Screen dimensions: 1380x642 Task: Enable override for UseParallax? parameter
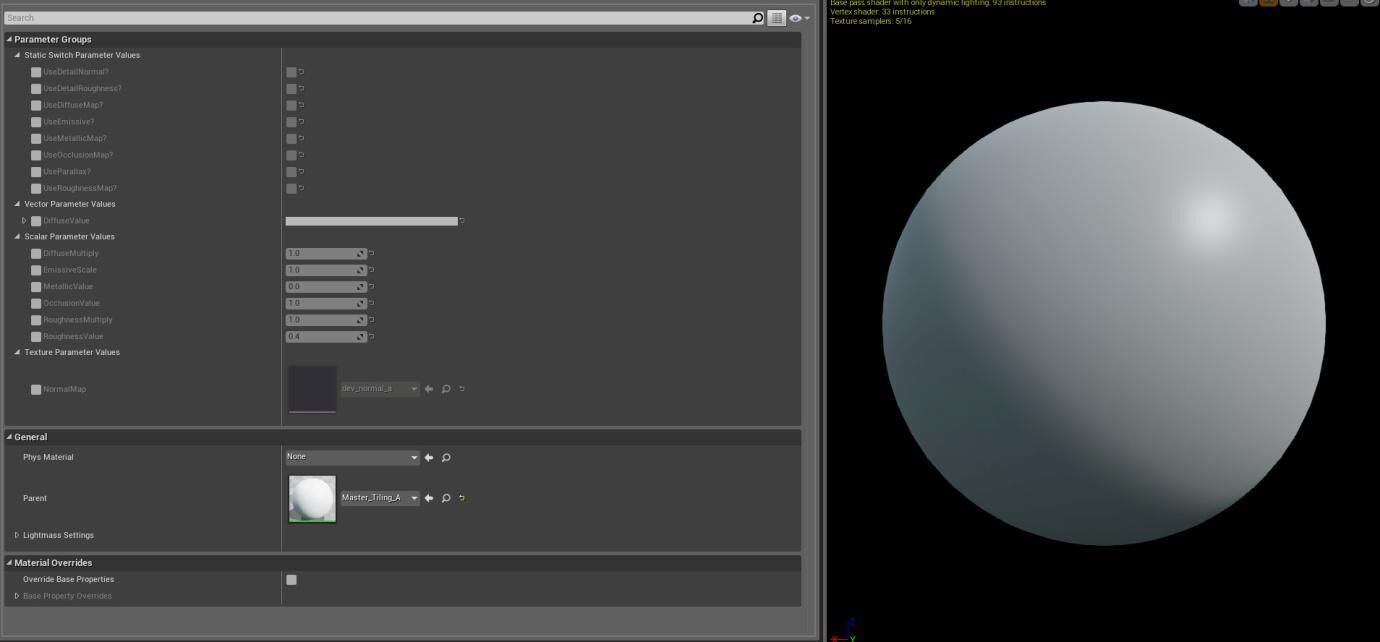pyautogui.click(x=36, y=172)
